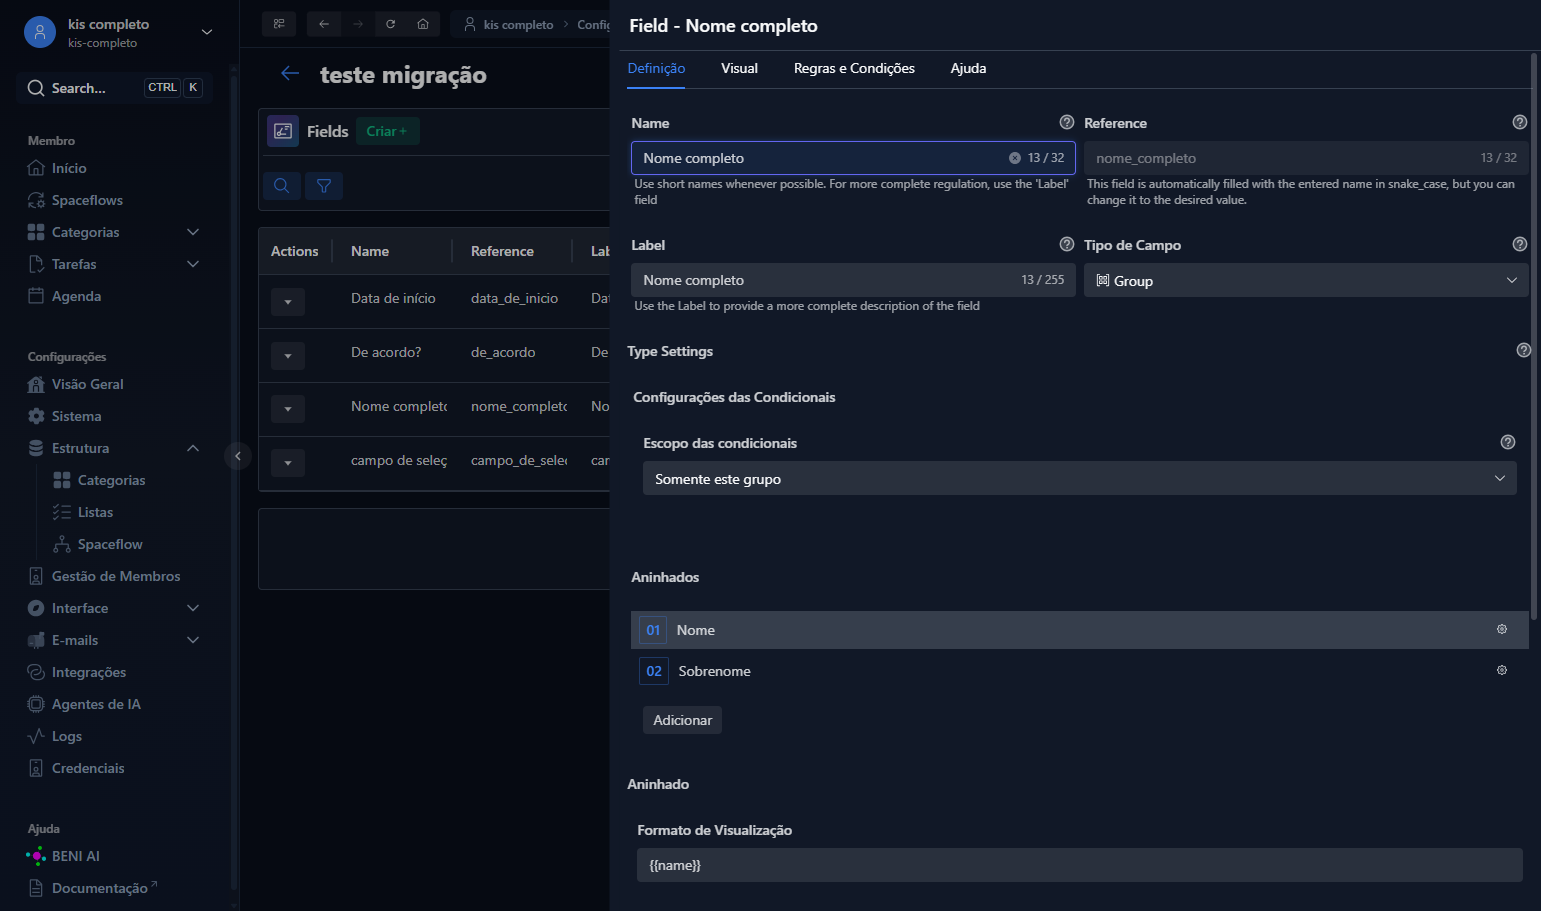Open the sidebar Search box
This screenshot has width=1541, height=911.
coord(115,88)
